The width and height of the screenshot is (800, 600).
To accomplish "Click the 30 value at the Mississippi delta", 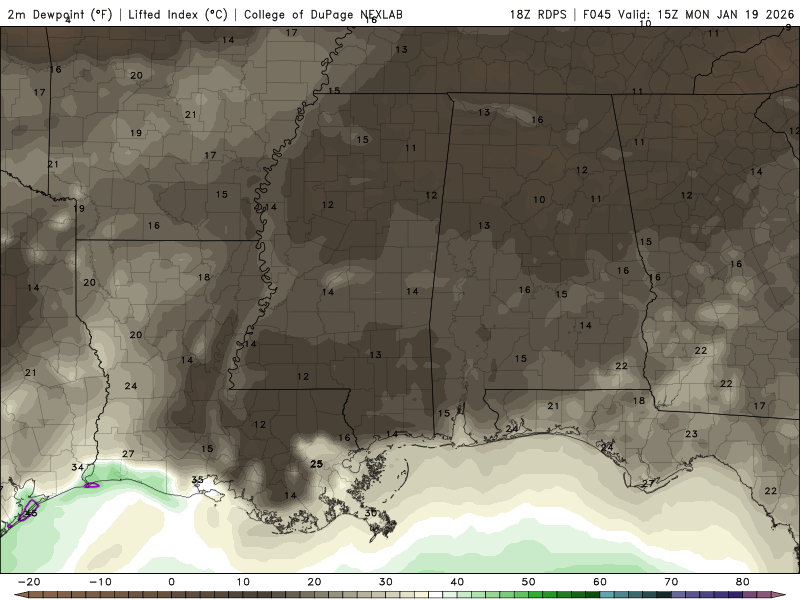I will (x=371, y=513).
